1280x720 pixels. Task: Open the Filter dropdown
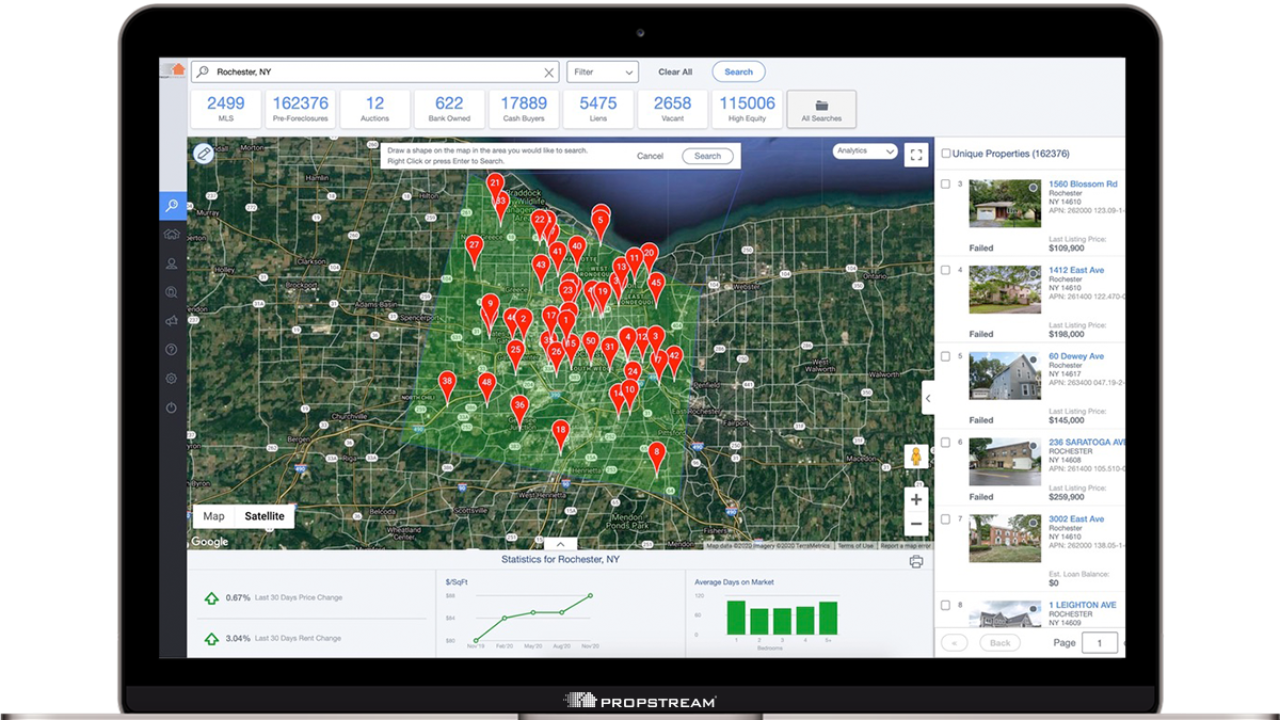click(x=603, y=72)
